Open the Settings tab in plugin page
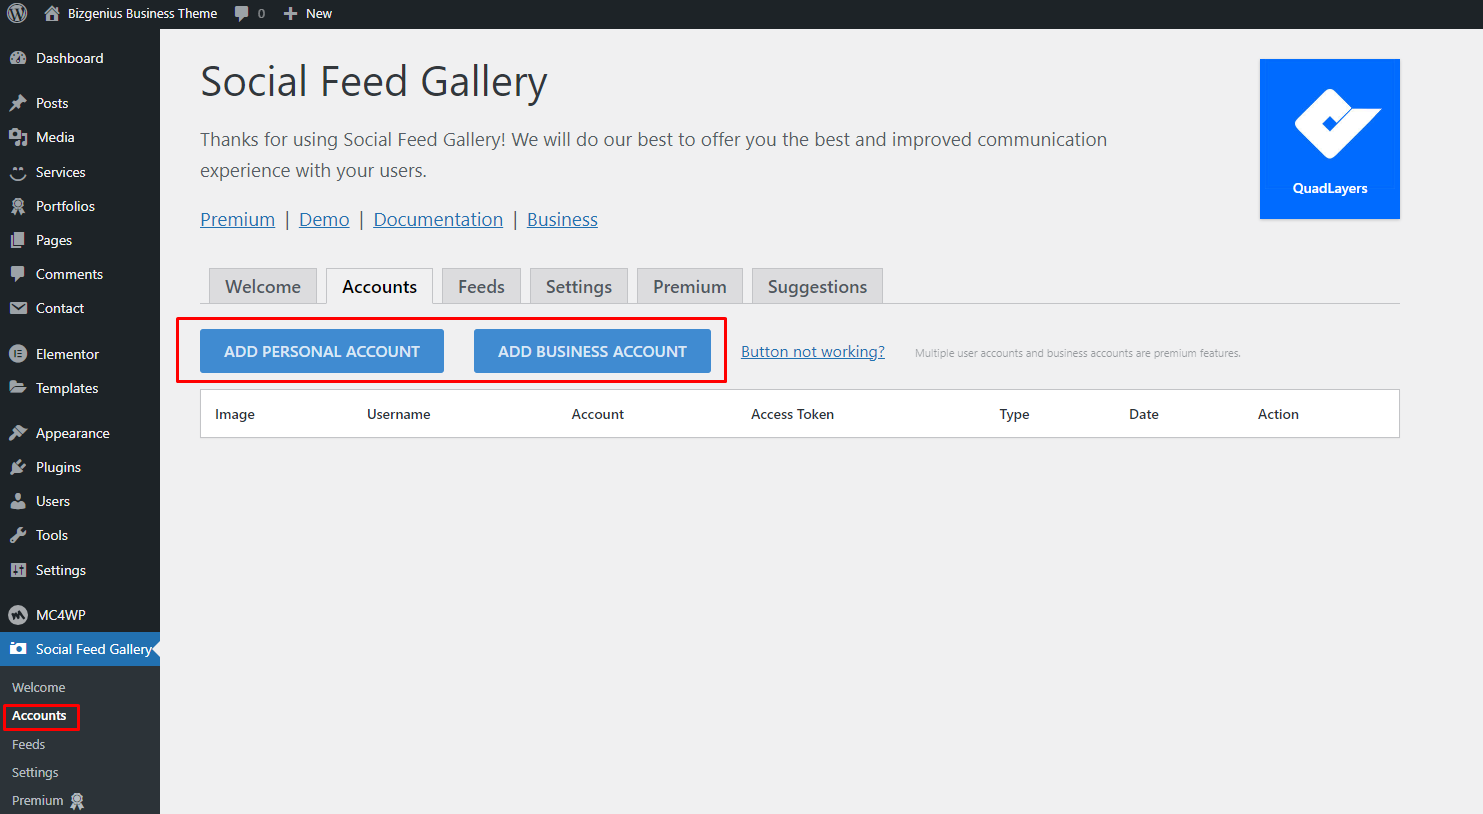The height and width of the screenshot is (814, 1483). 579,286
